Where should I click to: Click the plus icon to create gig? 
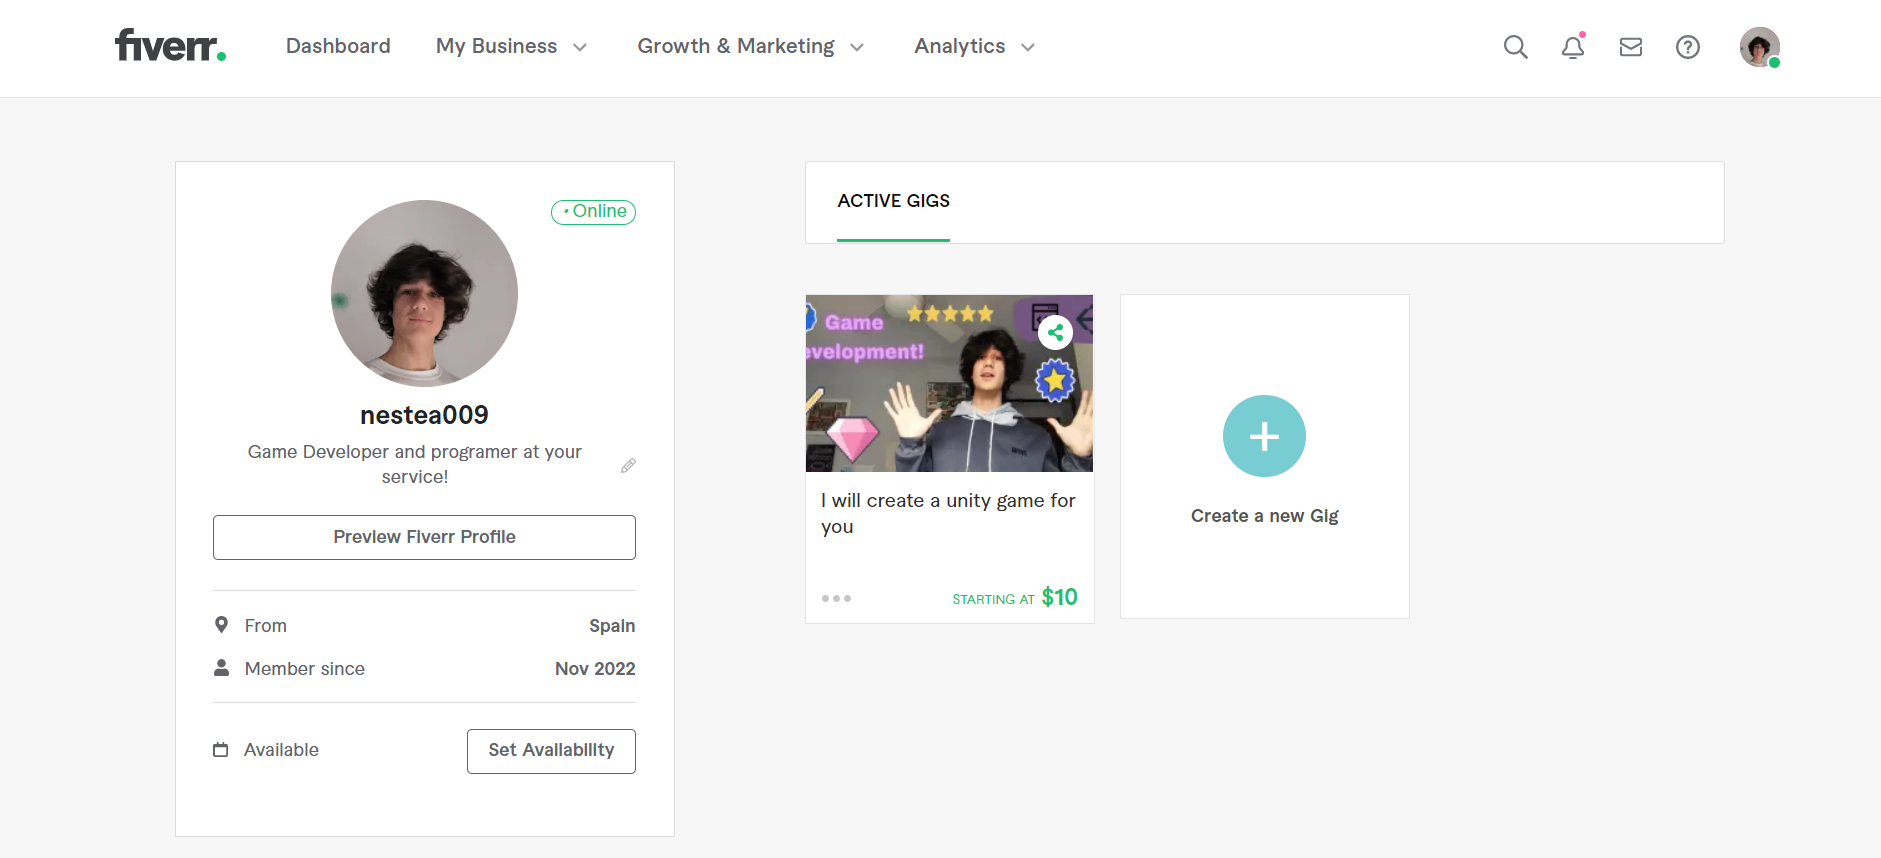click(1264, 436)
